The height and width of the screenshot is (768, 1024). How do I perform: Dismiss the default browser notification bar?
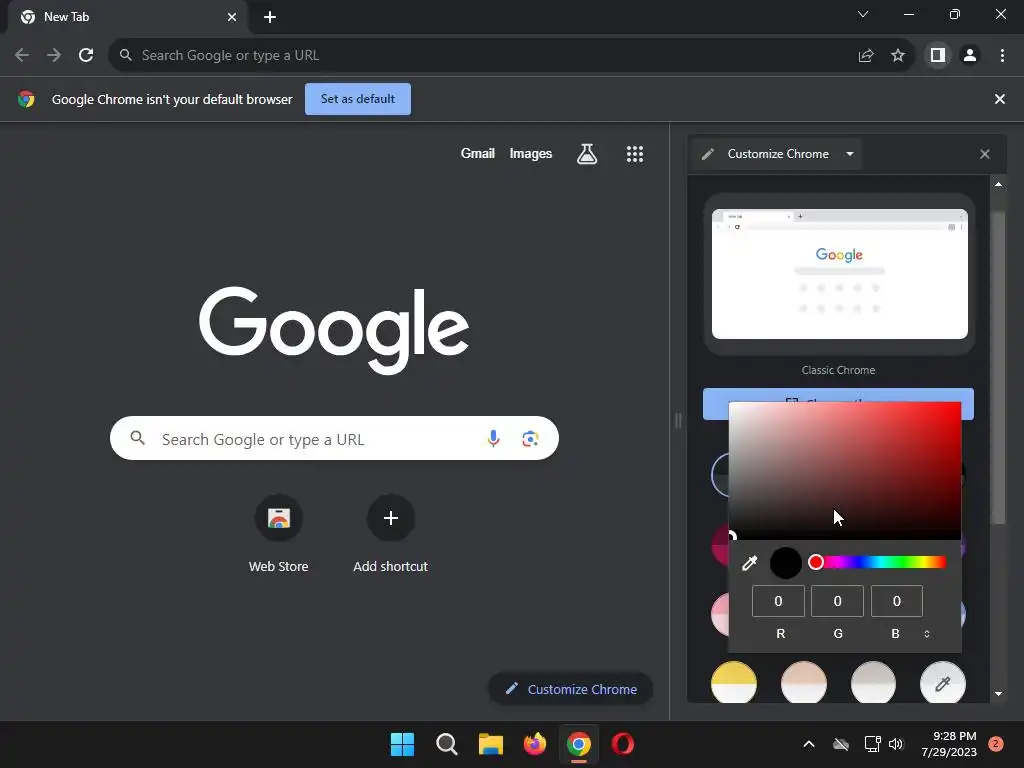point(999,99)
